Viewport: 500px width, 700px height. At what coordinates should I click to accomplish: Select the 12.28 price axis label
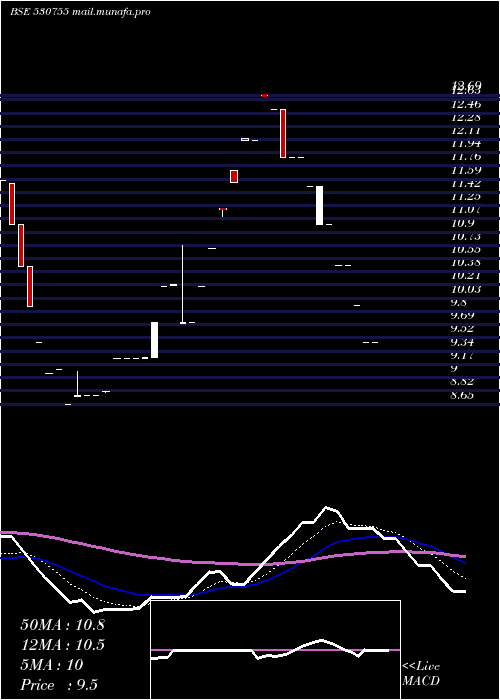click(x=466, y=117)
